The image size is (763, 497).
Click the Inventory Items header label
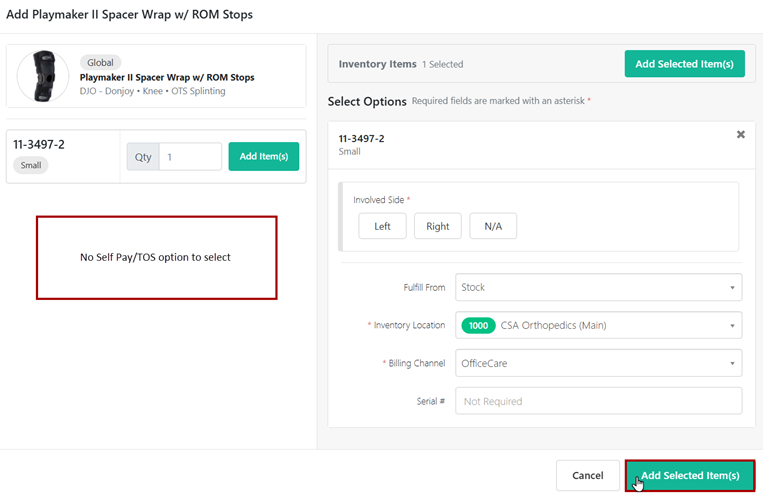[377, 64]
